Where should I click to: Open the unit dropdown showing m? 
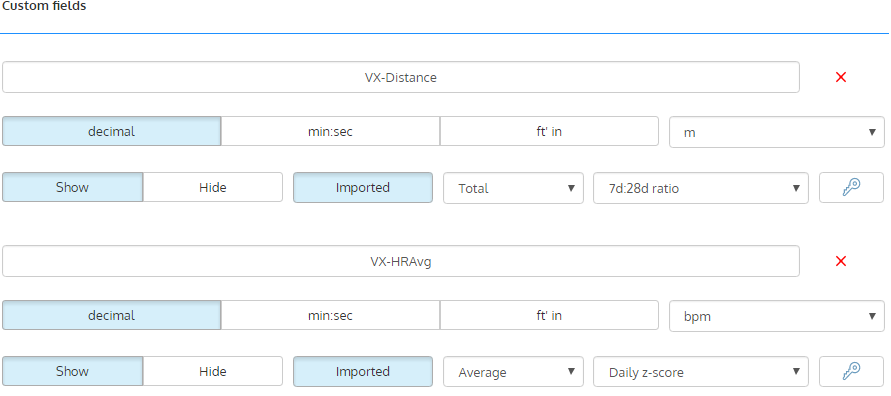tap(777, 132)
